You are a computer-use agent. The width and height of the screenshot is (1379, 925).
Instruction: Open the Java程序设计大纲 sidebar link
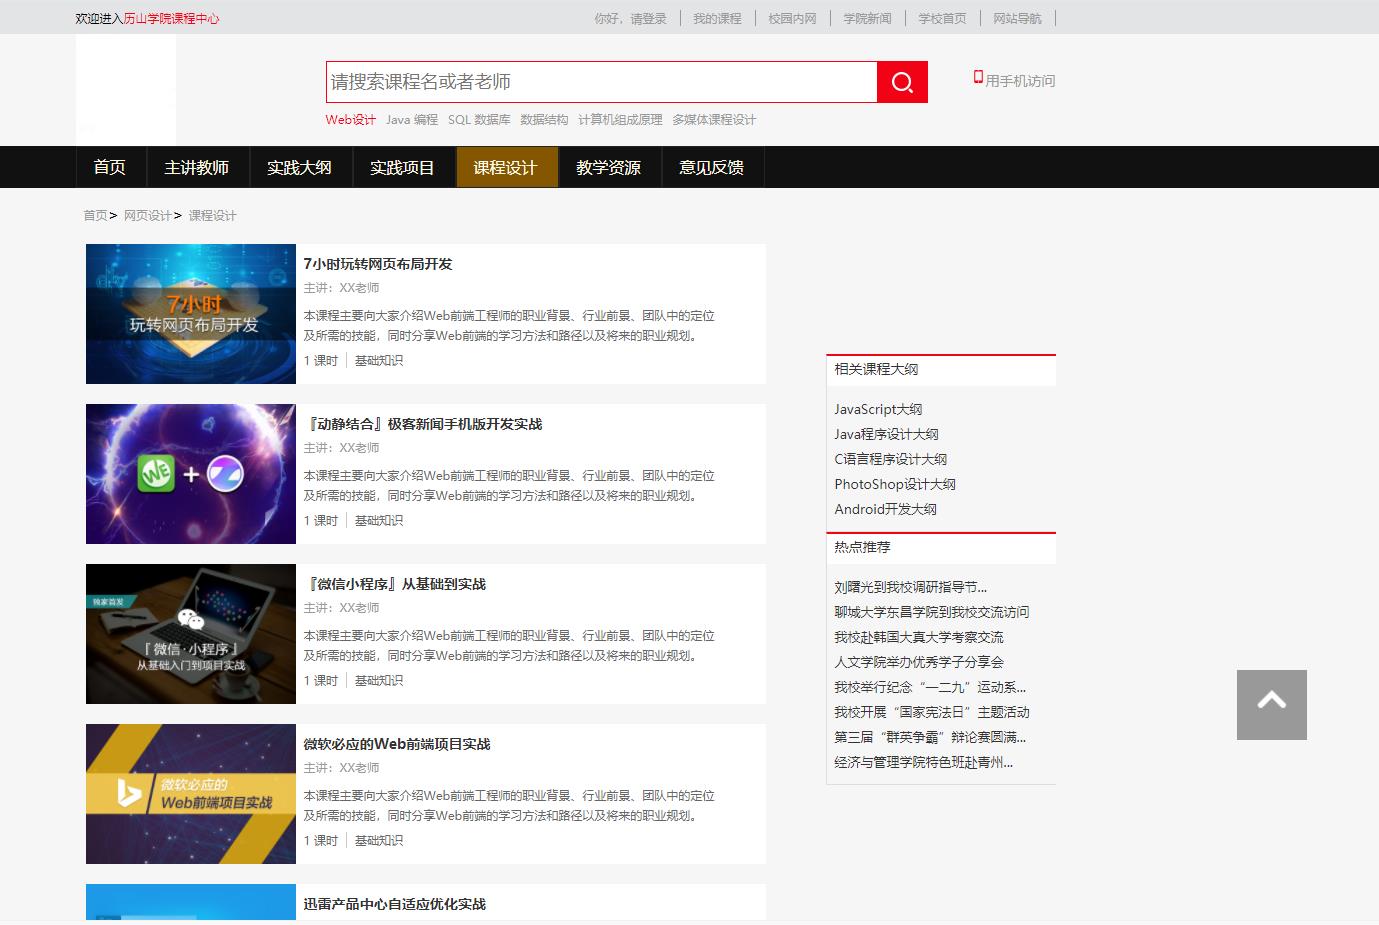coord(886,434)
